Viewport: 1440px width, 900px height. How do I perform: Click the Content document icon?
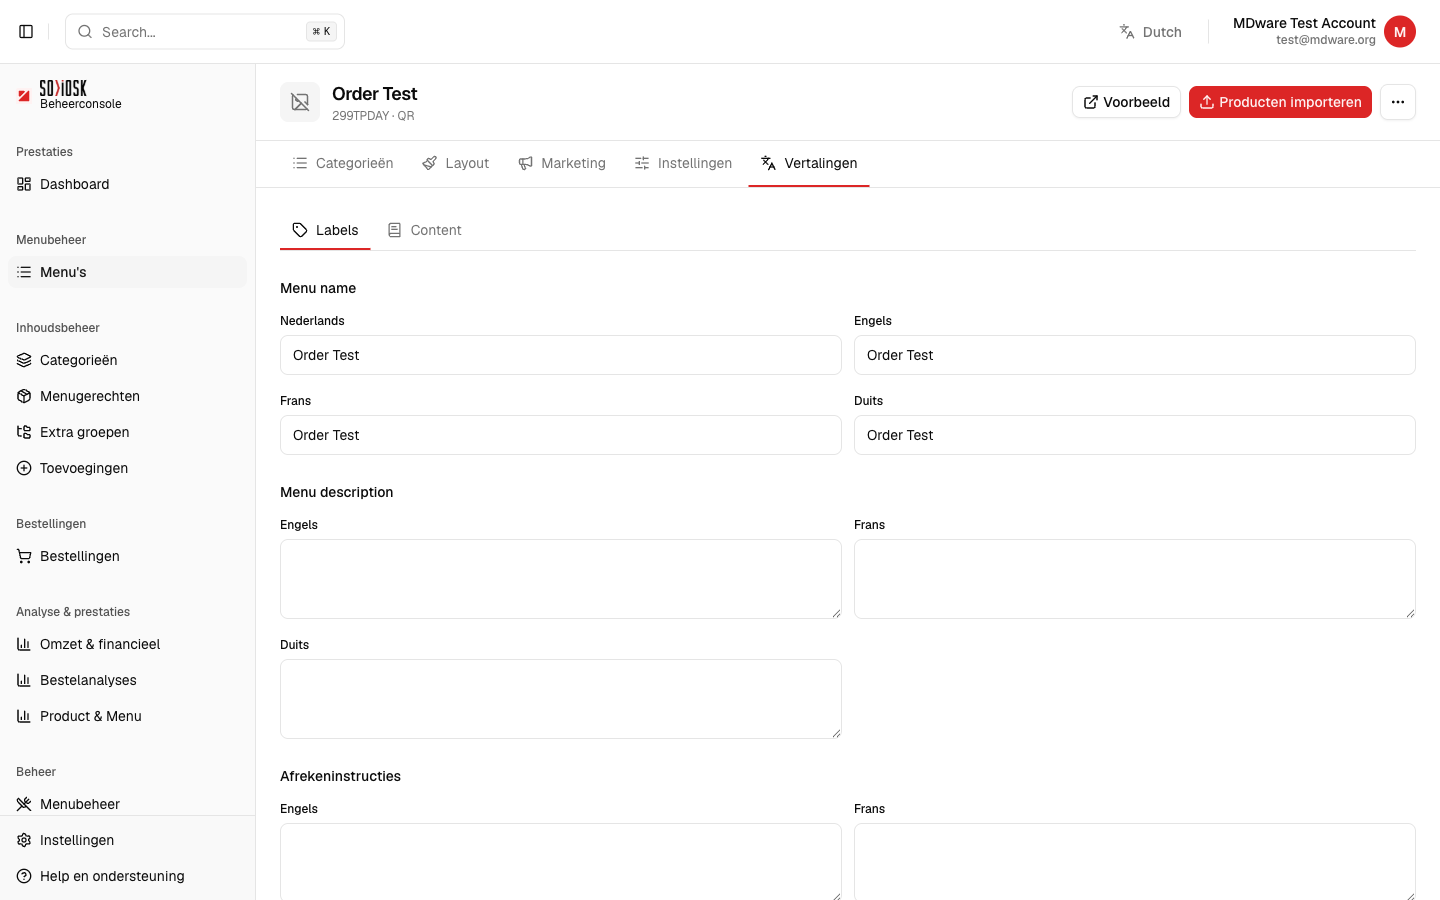coord(395,230)
